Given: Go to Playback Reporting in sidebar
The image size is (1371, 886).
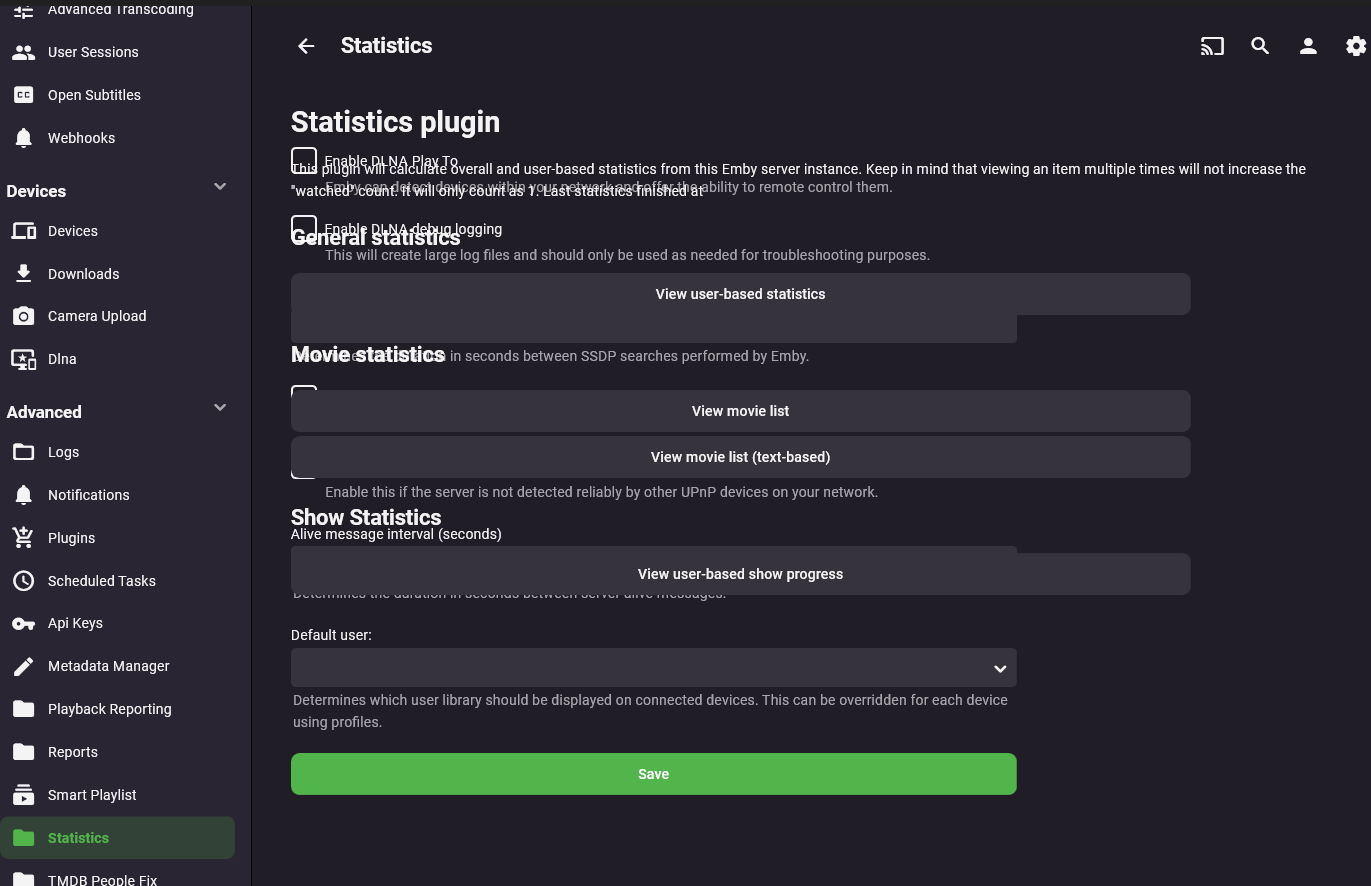Looking at the screenshot, I should 109,709.
